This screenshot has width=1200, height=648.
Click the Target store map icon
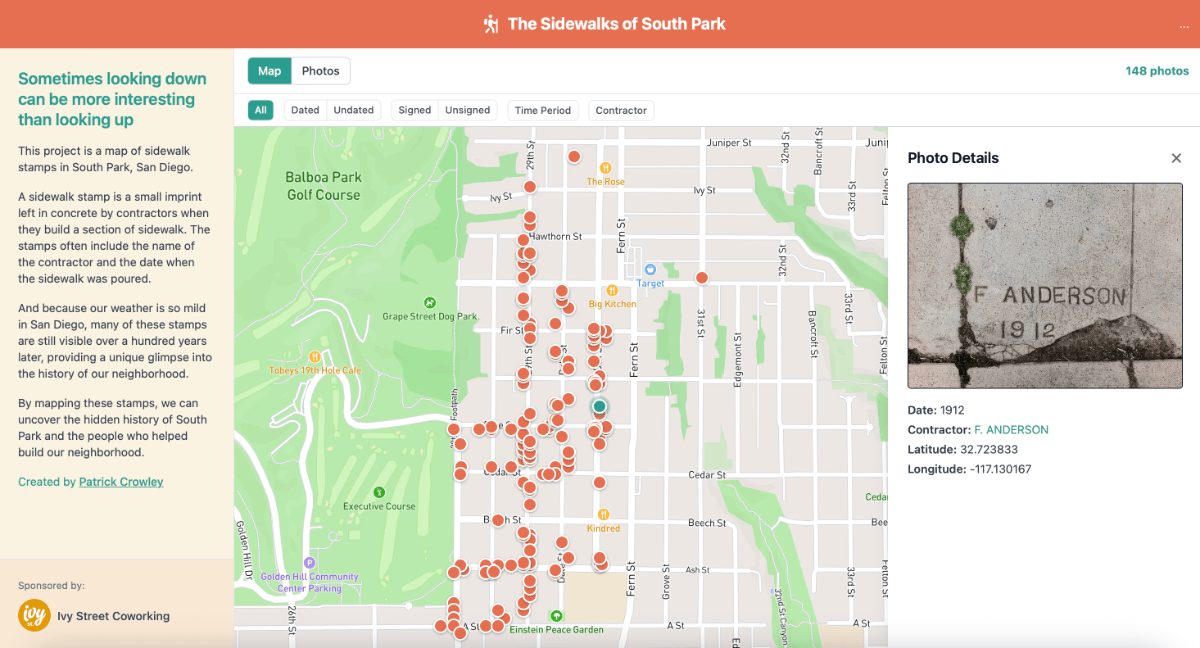(x=649, y=270)
